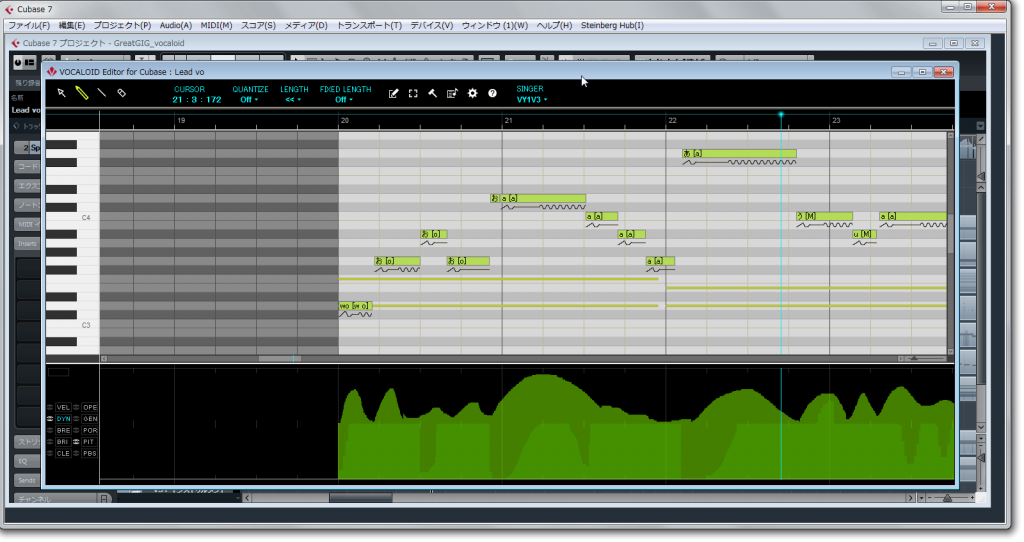Screen dimensions: 1024x542
Task: Click the Cubase project zoom slider handle
Action: pyautogui.click(x=947, y=498)
